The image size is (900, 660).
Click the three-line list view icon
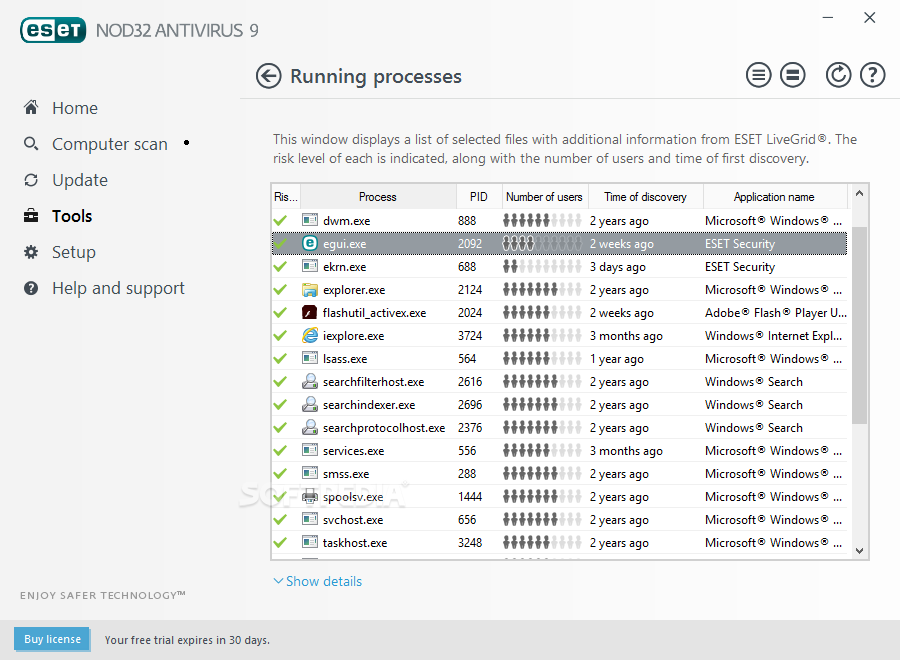click(x=758, y=75)
